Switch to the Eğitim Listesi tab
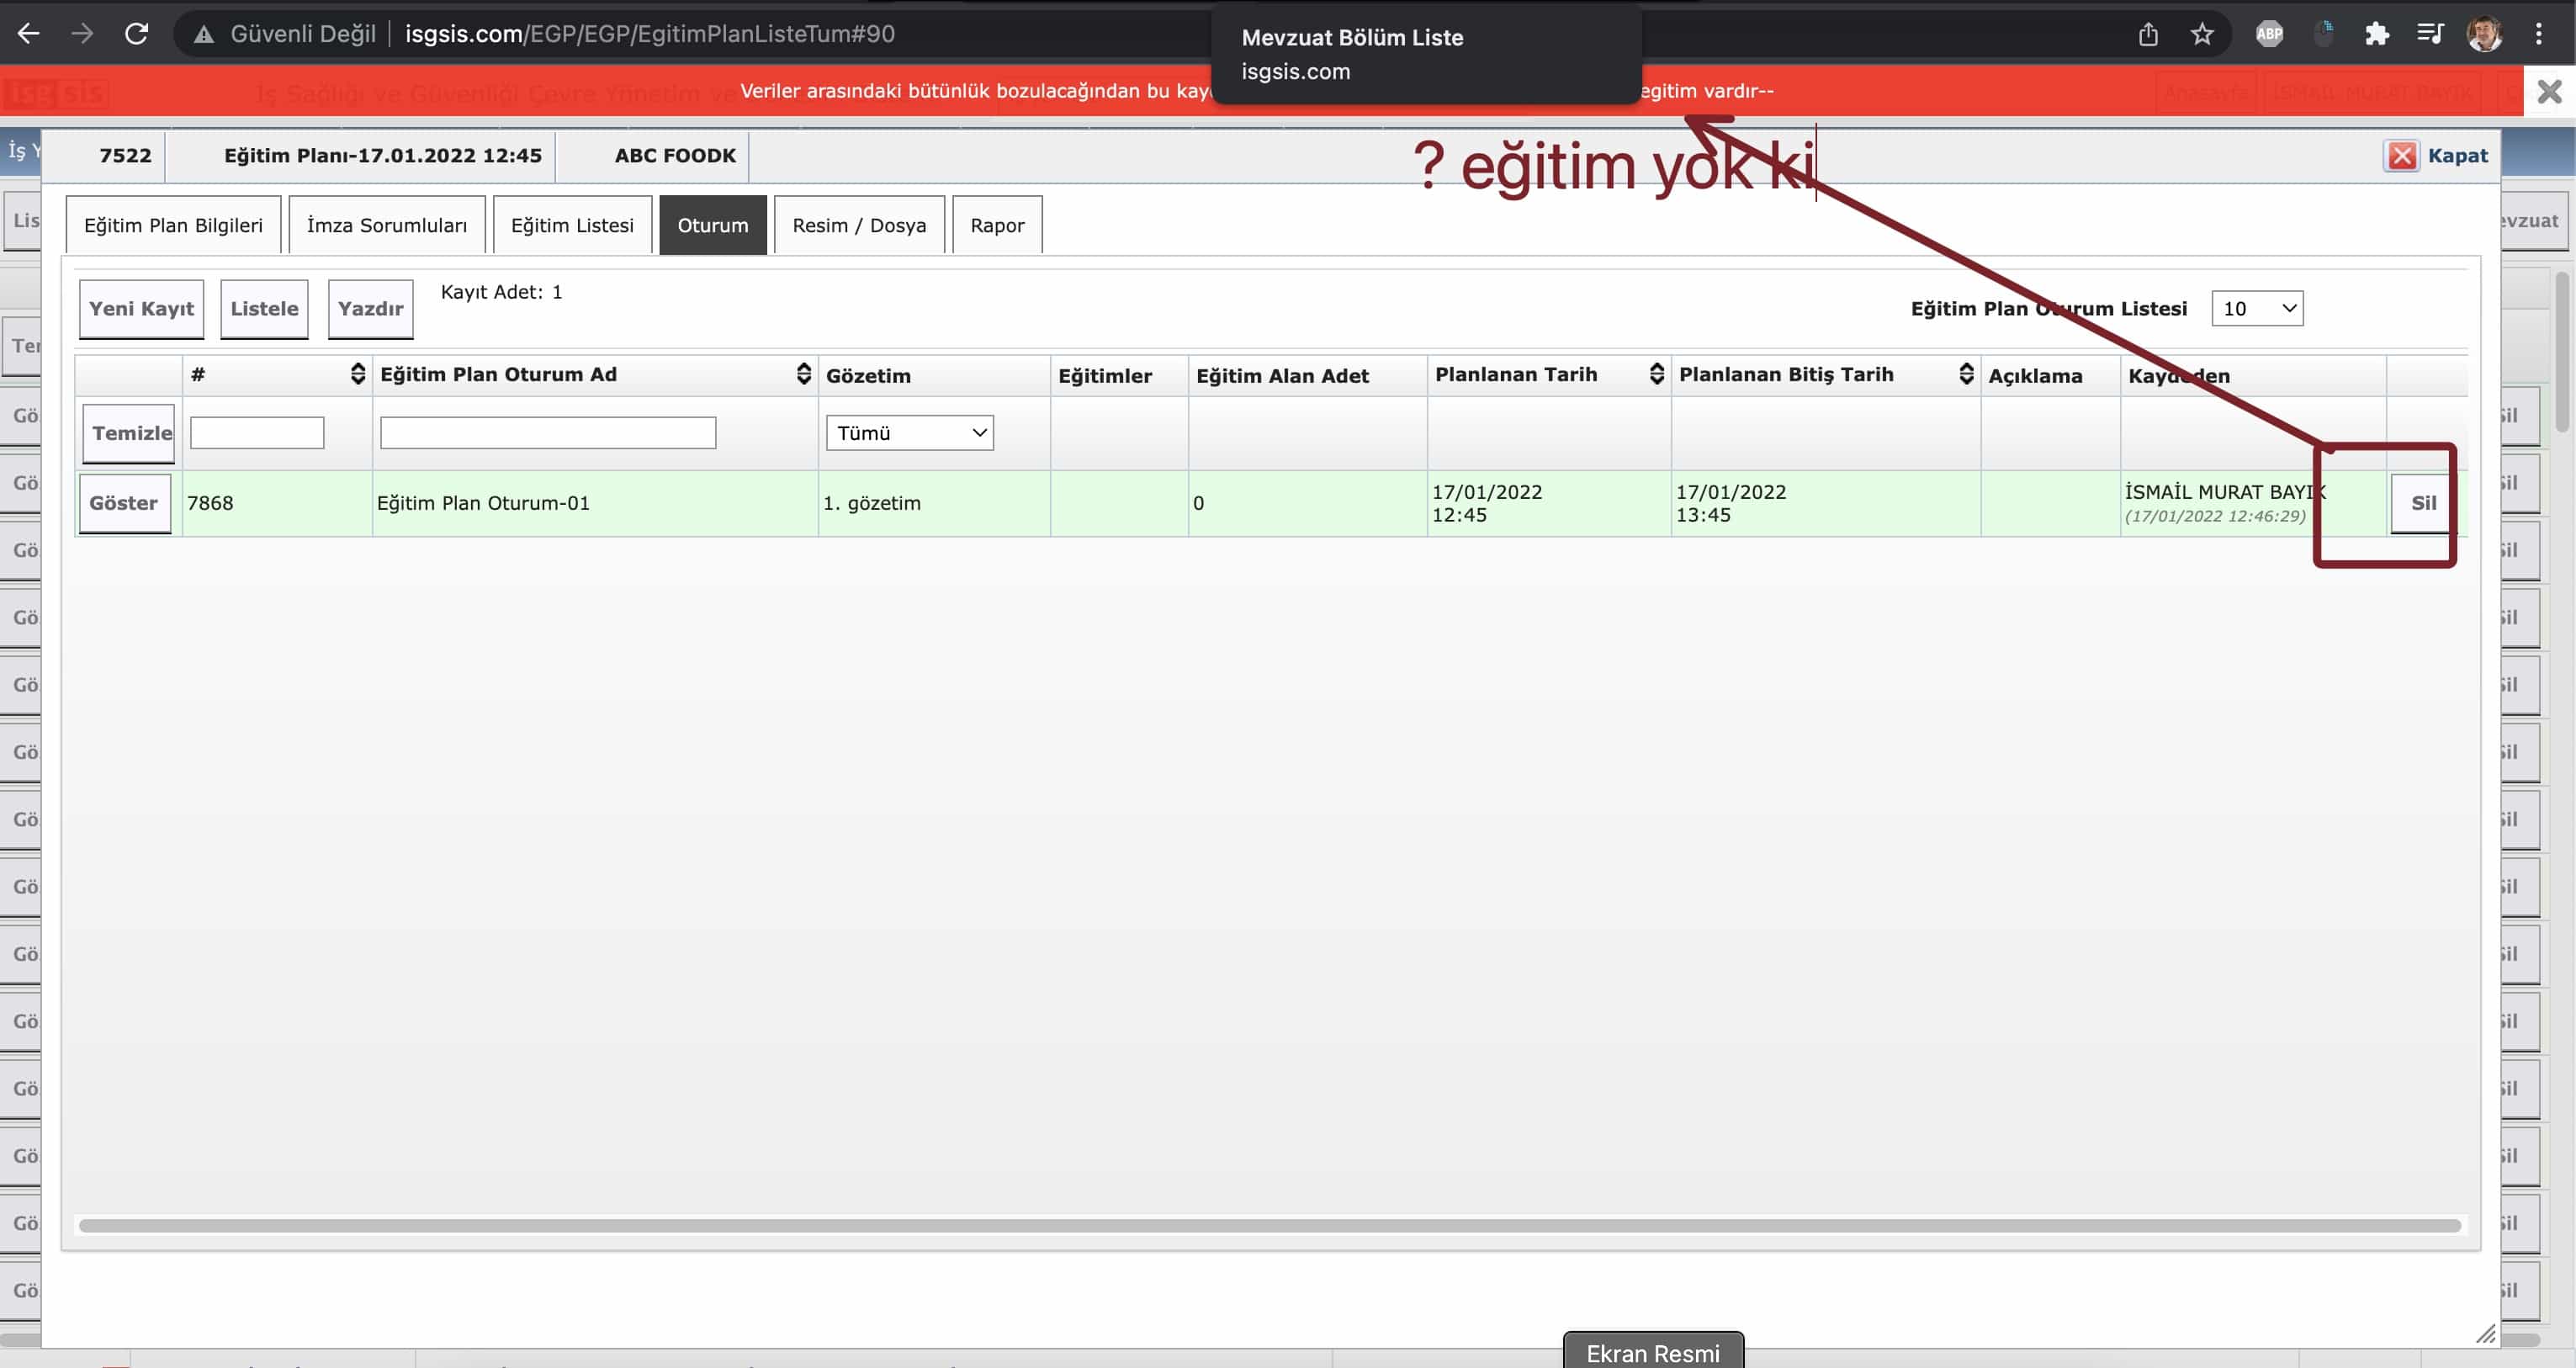 coord(572,225)
